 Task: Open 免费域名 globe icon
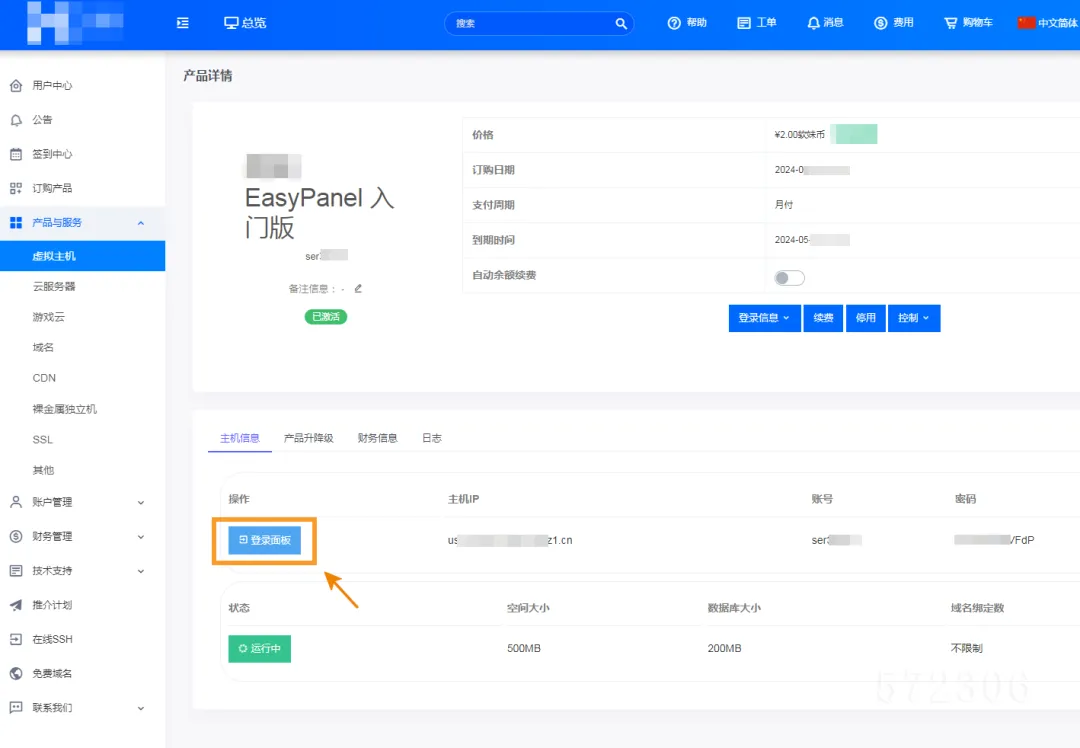[16, 674]
